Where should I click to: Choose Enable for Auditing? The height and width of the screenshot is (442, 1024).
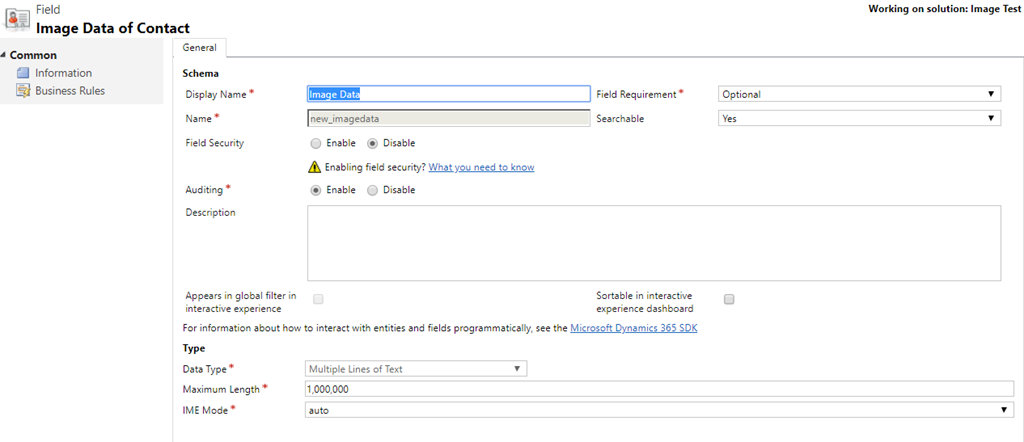[315, 190]
